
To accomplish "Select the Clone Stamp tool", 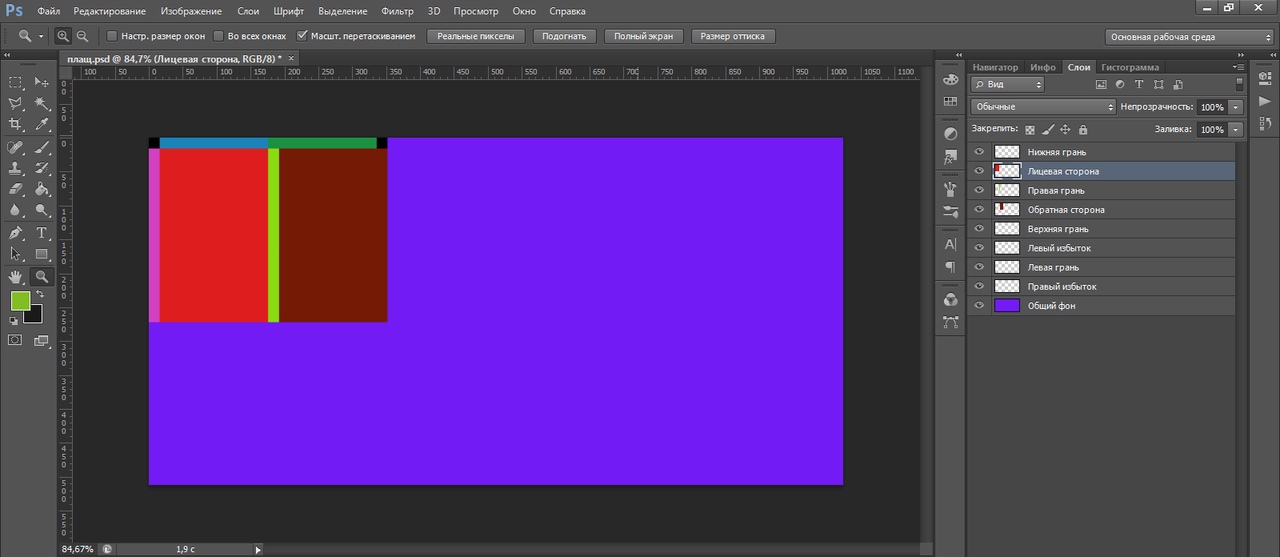I will click(15, 168).
